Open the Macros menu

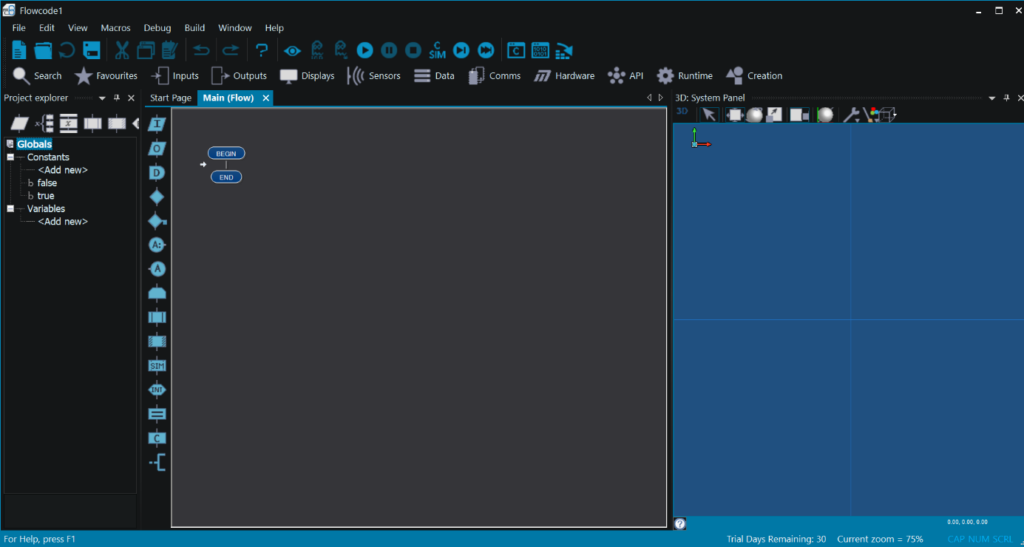coord(115,28)
